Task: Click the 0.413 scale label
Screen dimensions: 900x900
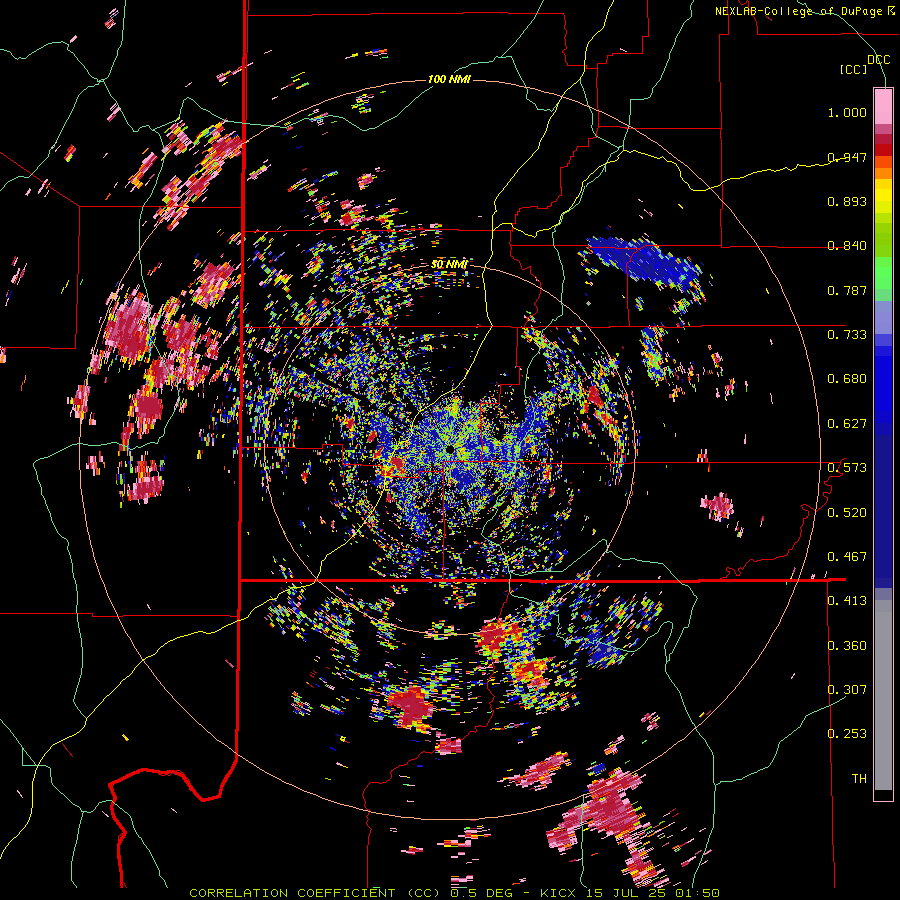Action: pyautogui.click(x=847, y=601)
